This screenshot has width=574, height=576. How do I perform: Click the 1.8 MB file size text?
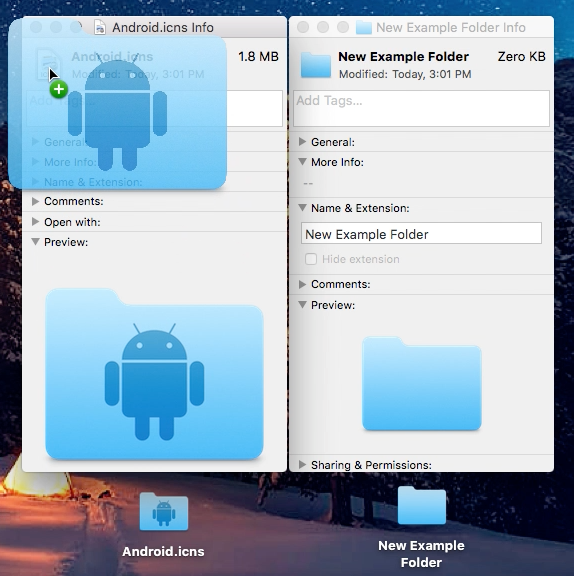point(258,57)
